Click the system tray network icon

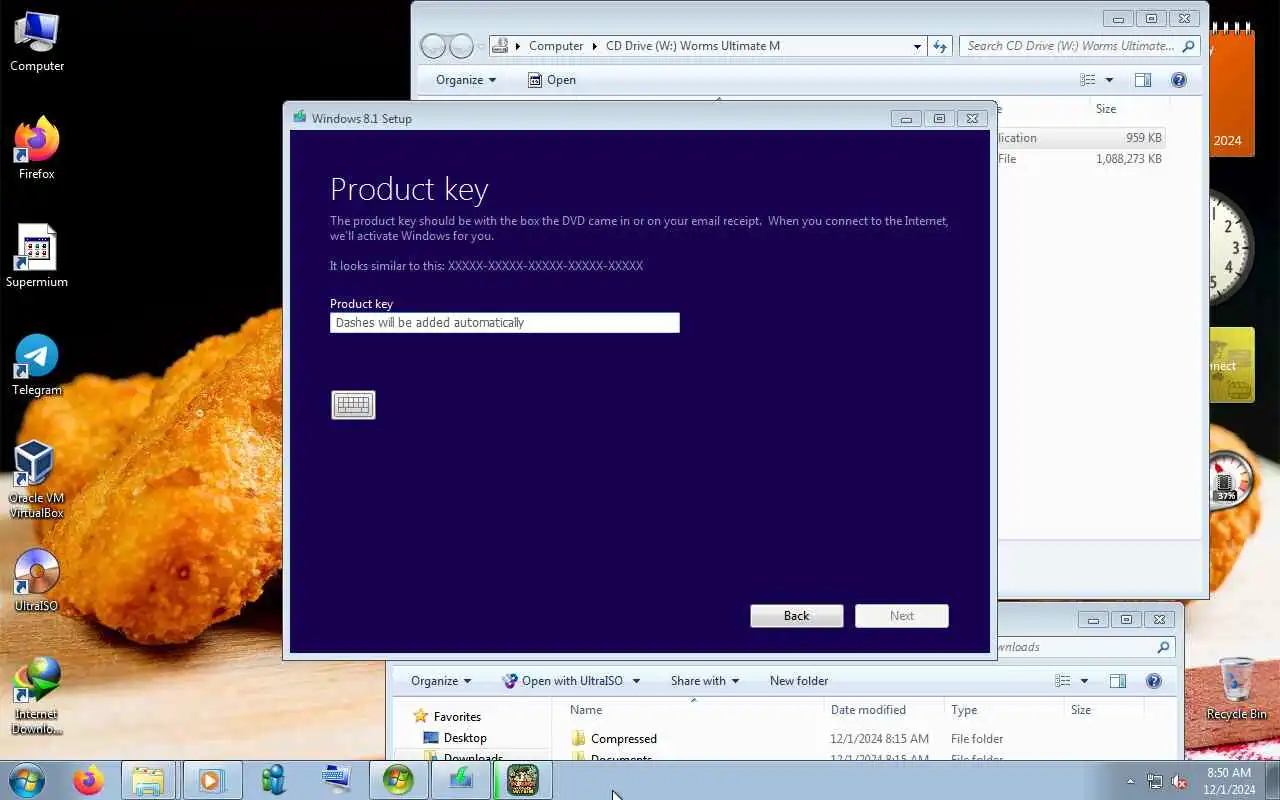[1155, 781]
